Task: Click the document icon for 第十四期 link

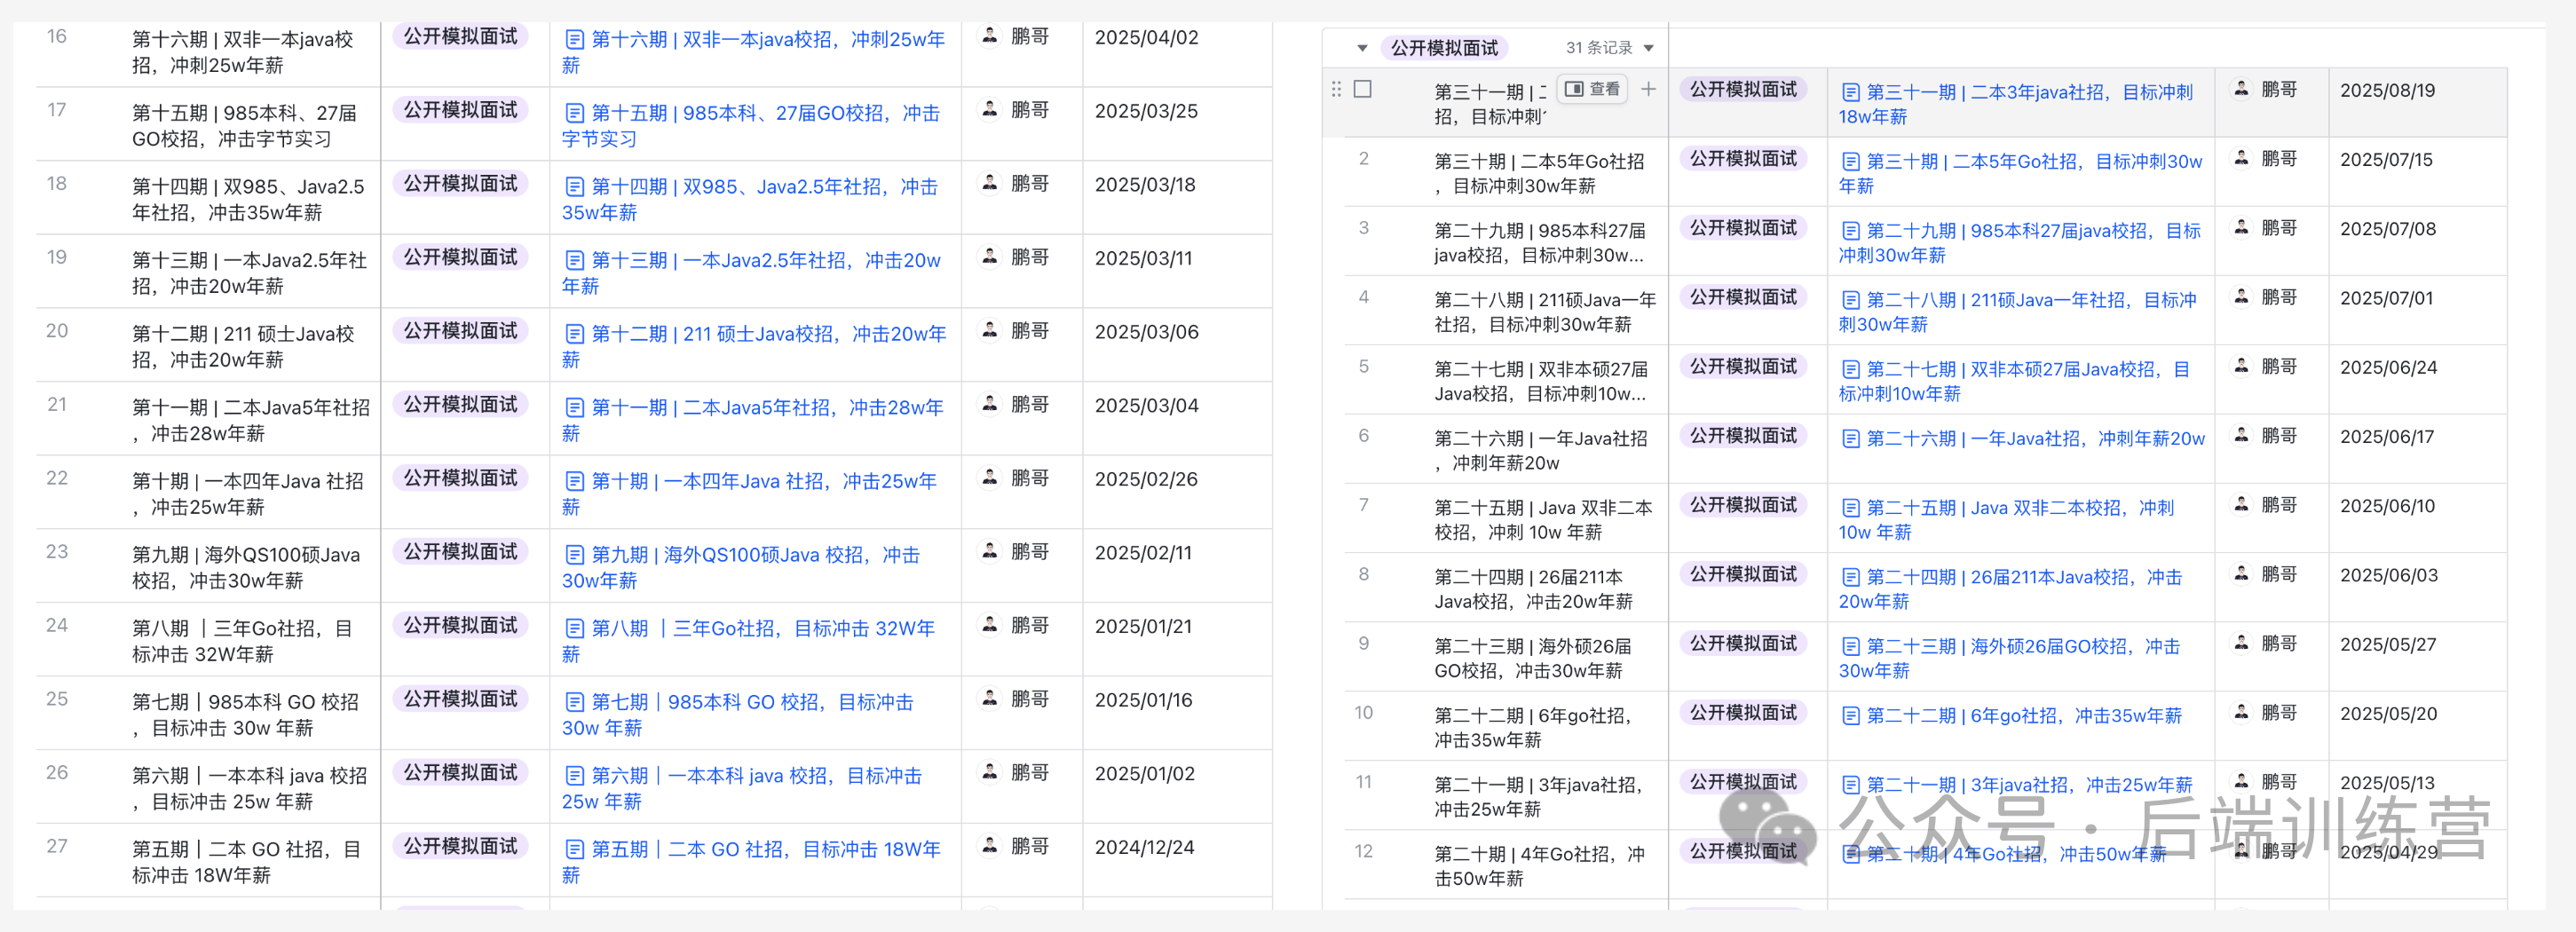Action: click(574, 187)
